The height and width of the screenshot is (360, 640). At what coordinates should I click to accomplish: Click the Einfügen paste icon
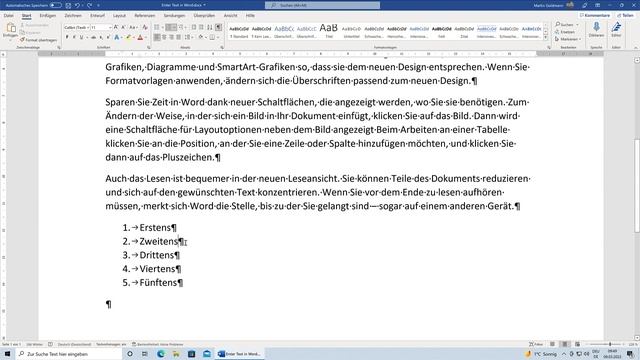tap(11, 29)
